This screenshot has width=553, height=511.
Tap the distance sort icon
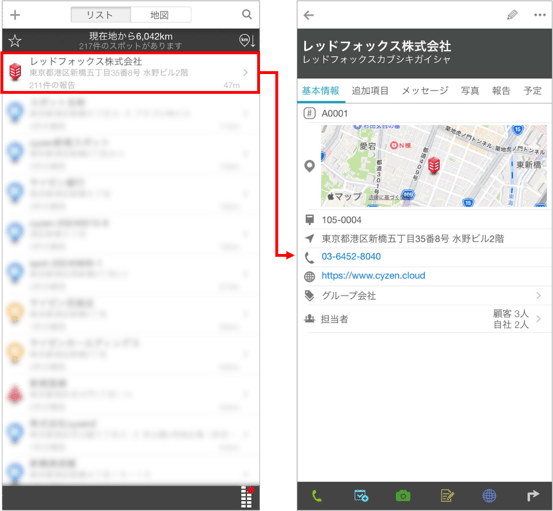(247, 41)
